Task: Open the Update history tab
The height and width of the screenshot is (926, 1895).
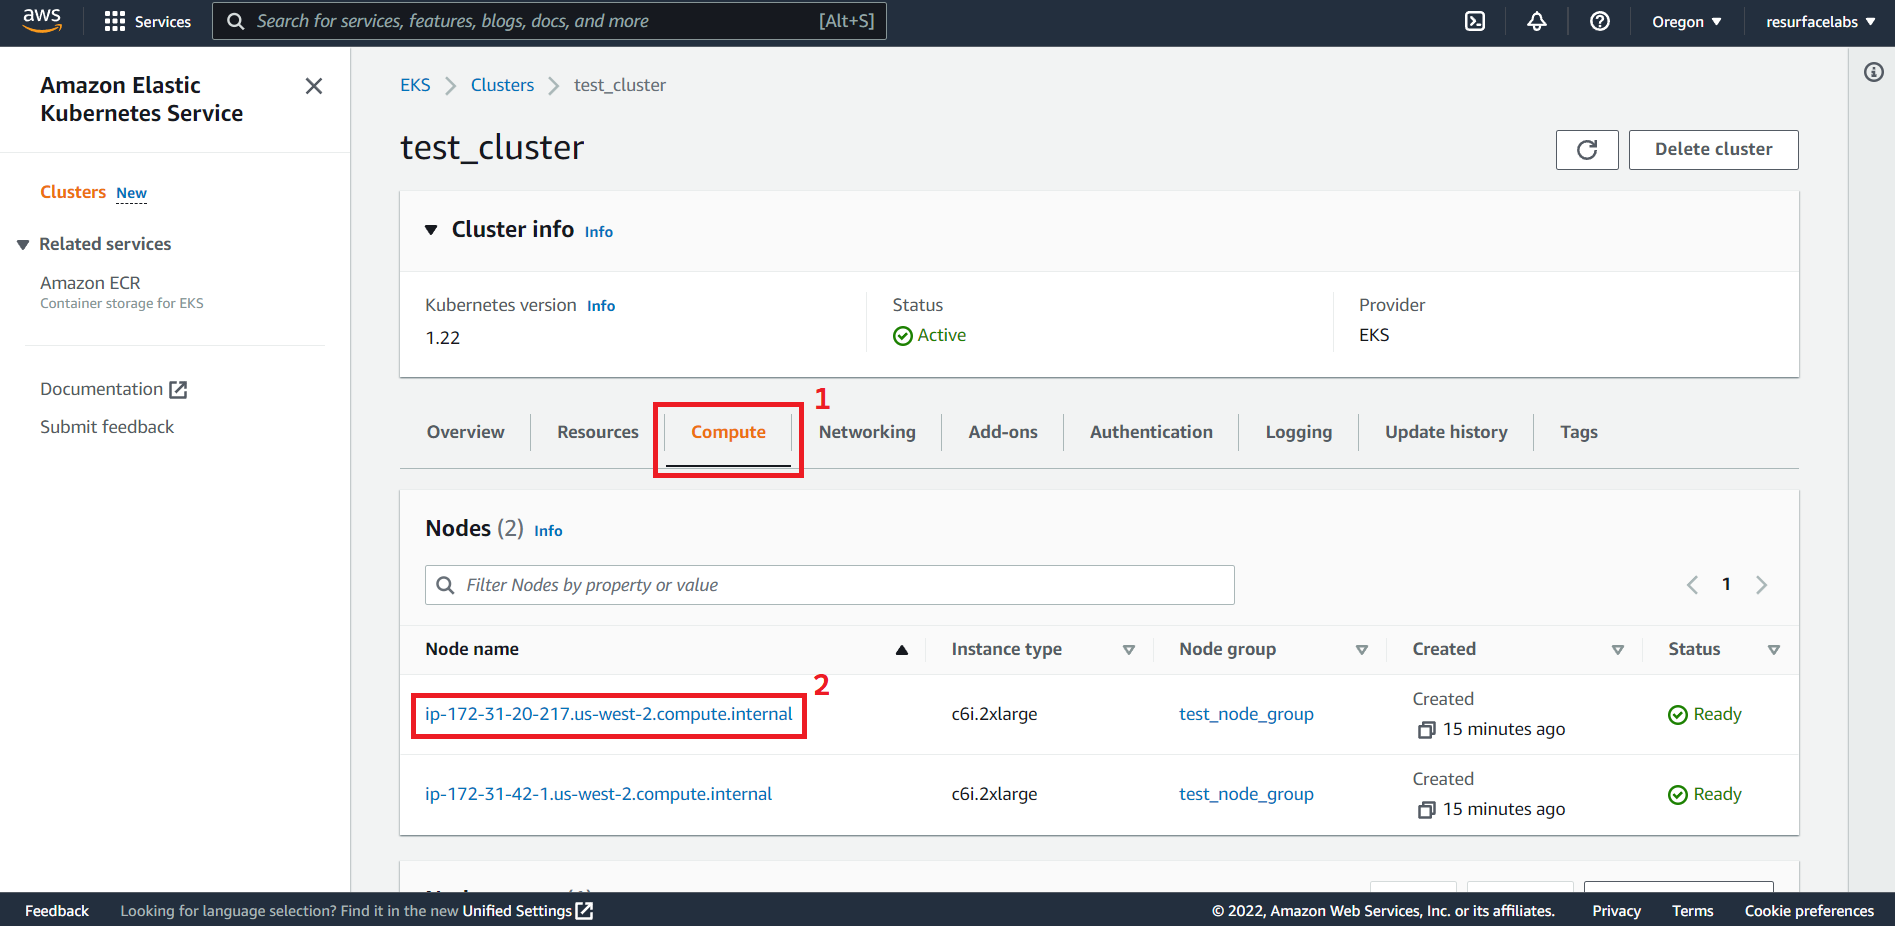Action: pos(1446,432)
